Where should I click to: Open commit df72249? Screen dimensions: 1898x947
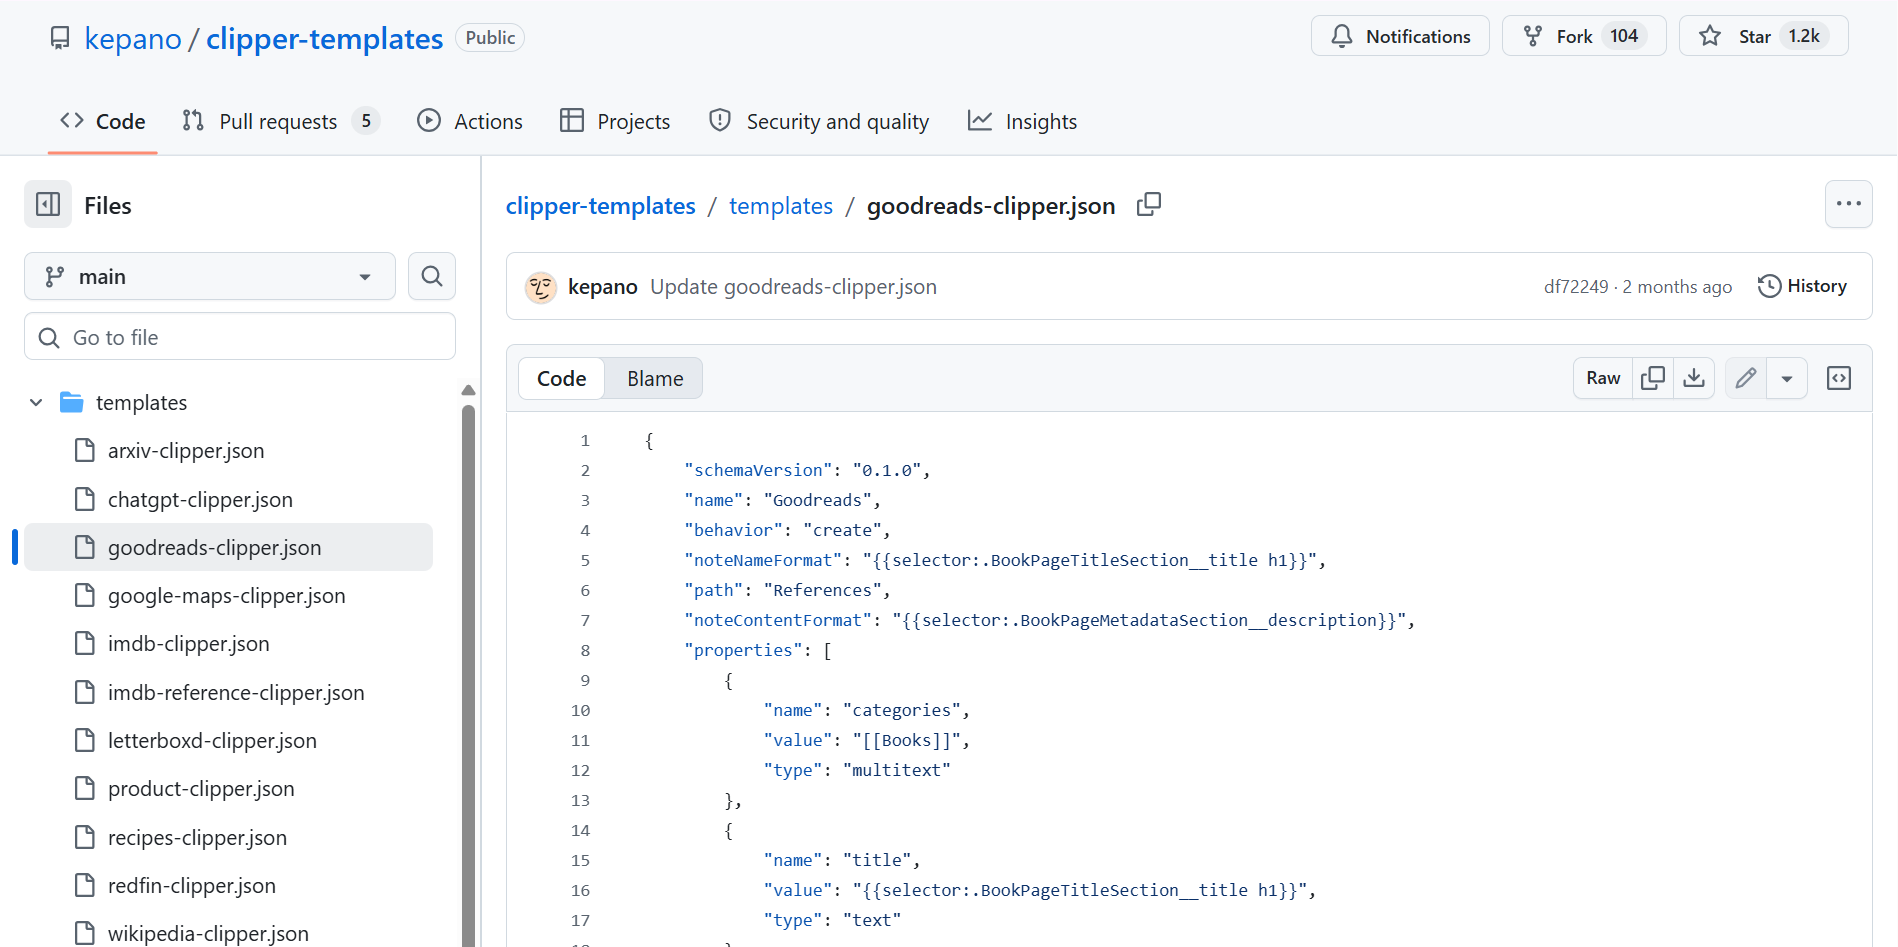point(1576,287)
